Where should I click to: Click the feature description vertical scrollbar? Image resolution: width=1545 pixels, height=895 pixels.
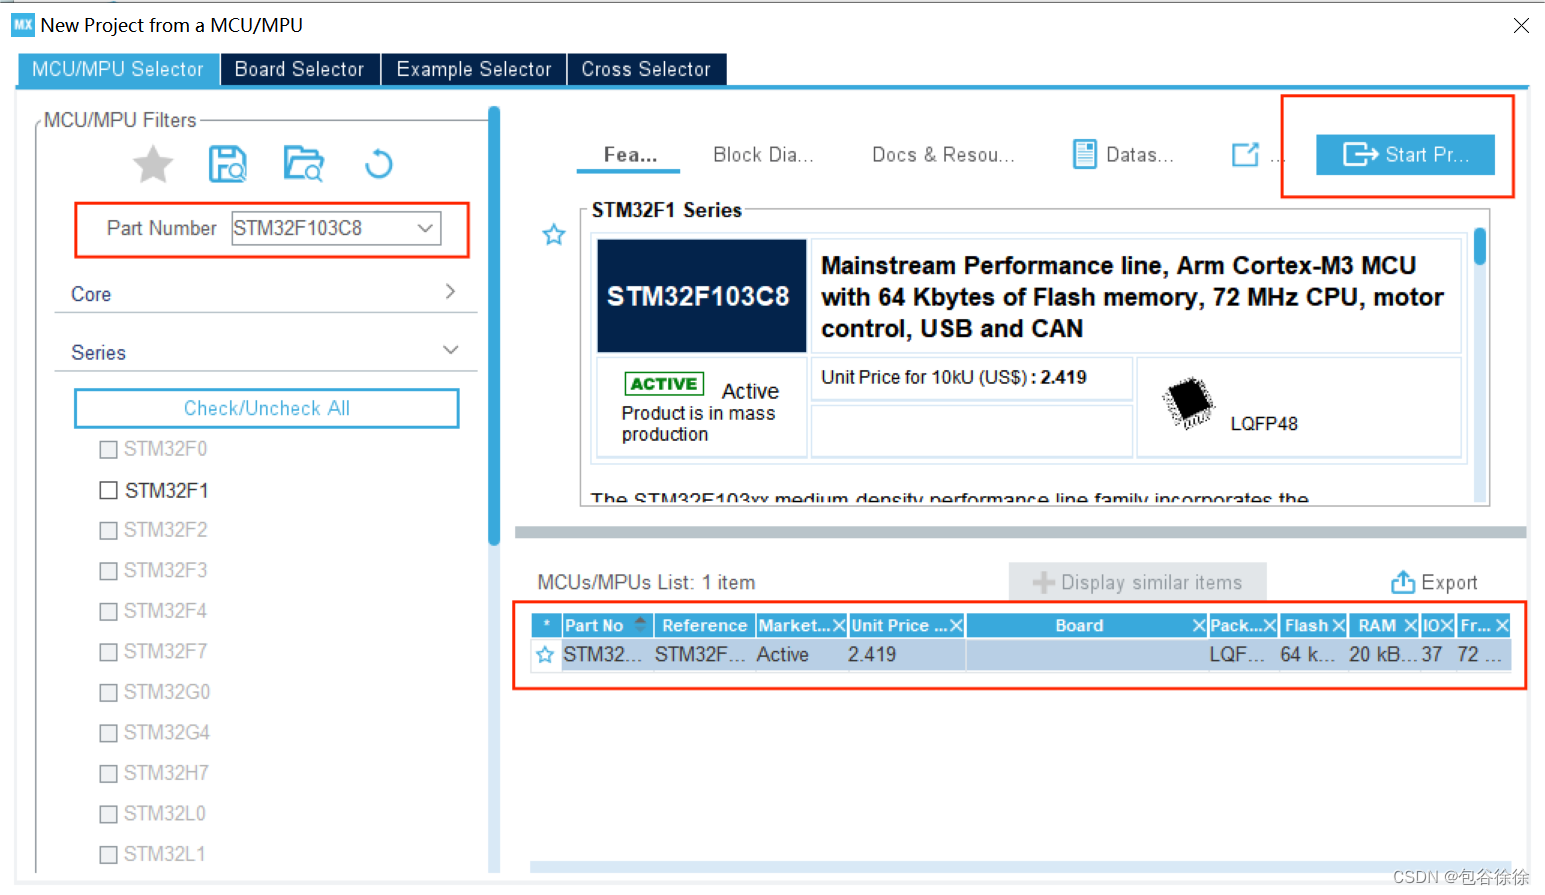[1479, 246]
